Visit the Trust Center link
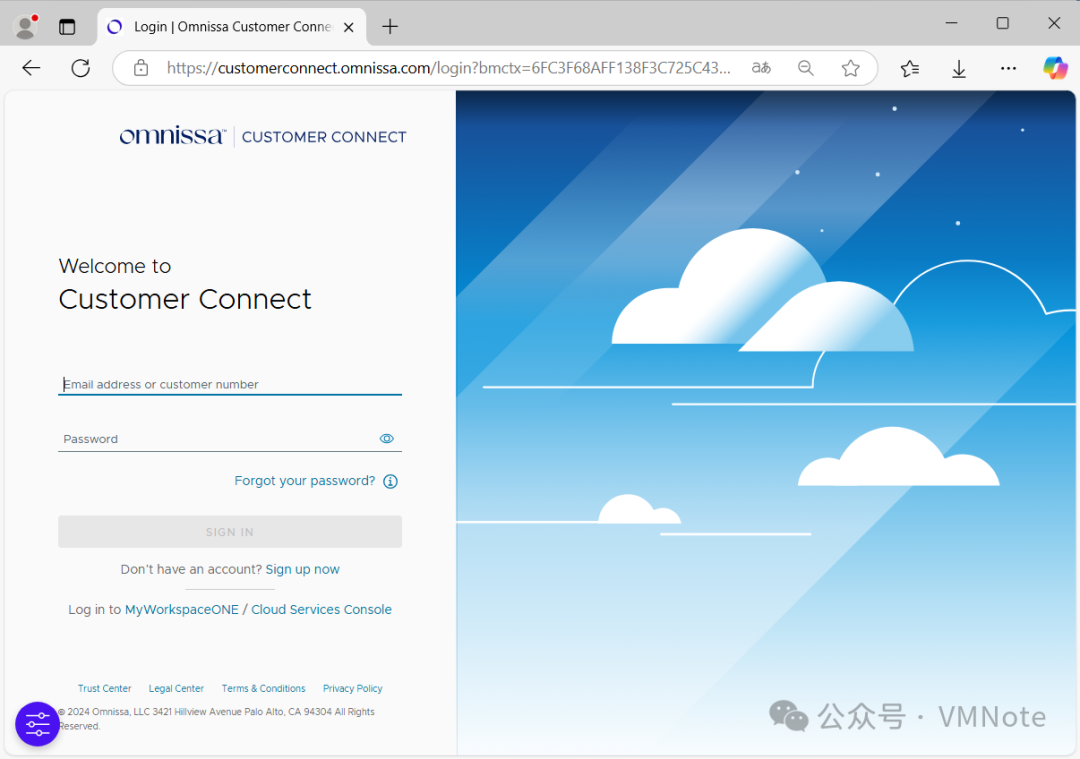This screenshot has width=1080, height=759. tap(104, 689)
